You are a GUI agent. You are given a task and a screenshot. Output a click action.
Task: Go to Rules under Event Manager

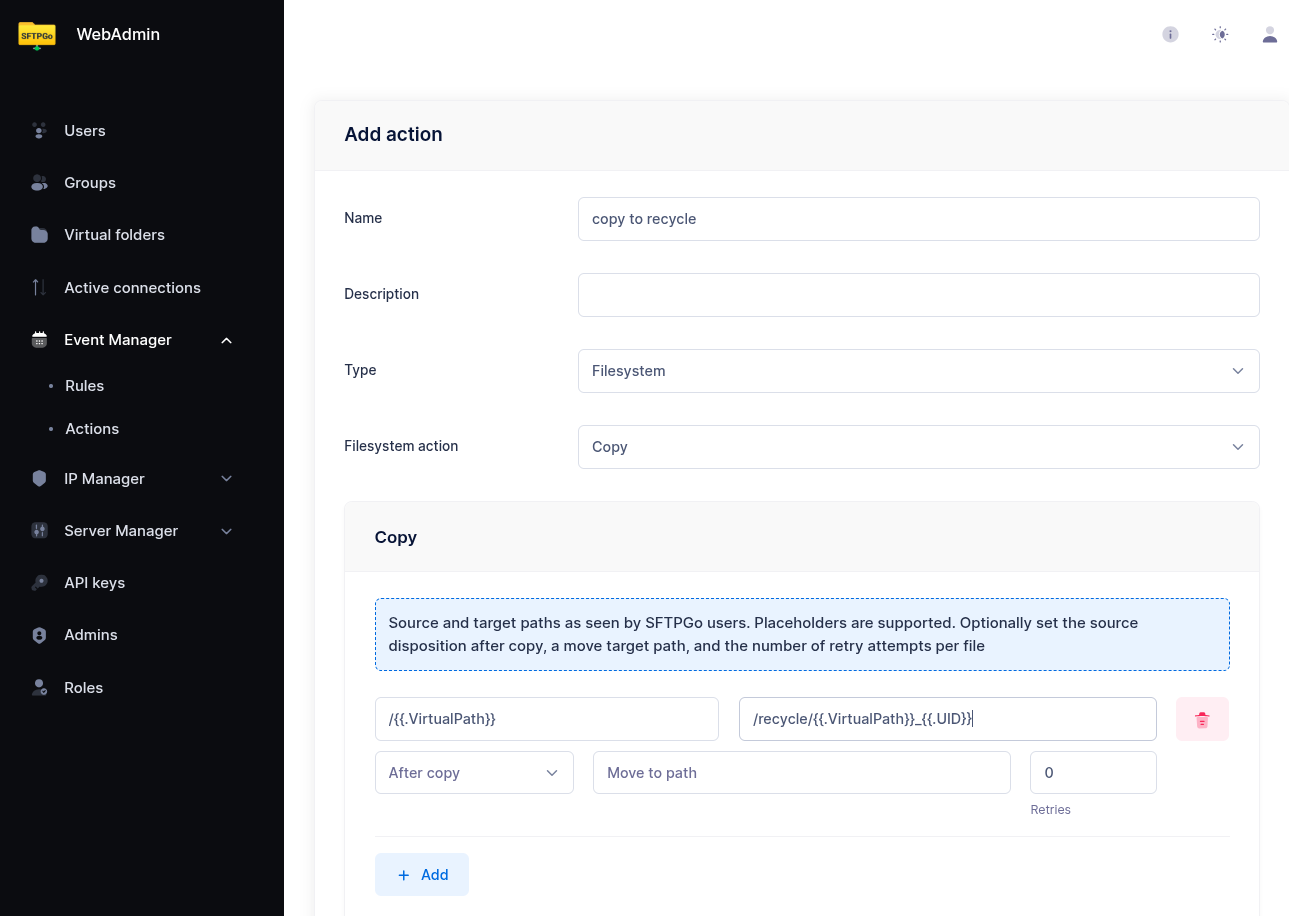[x=85, y=386]
